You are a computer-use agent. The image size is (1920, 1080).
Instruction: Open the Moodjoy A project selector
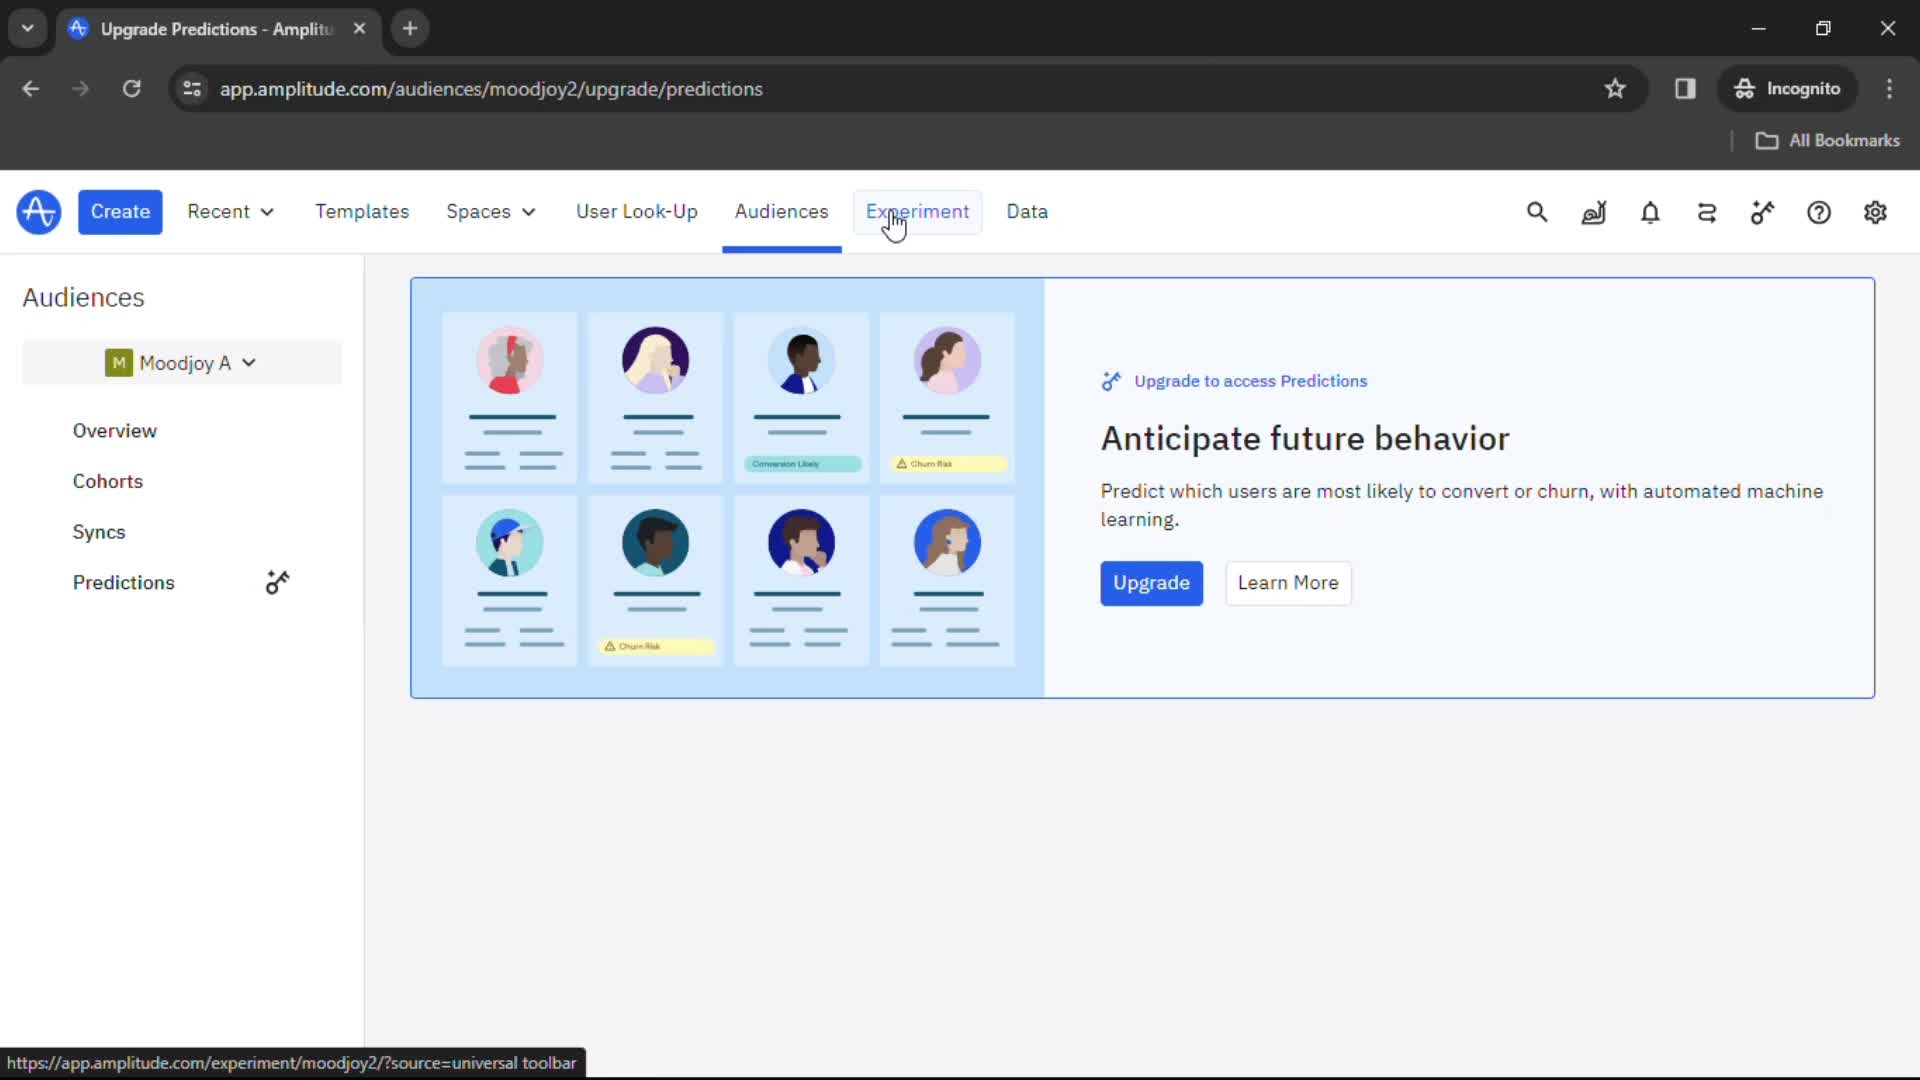[182, 363]
